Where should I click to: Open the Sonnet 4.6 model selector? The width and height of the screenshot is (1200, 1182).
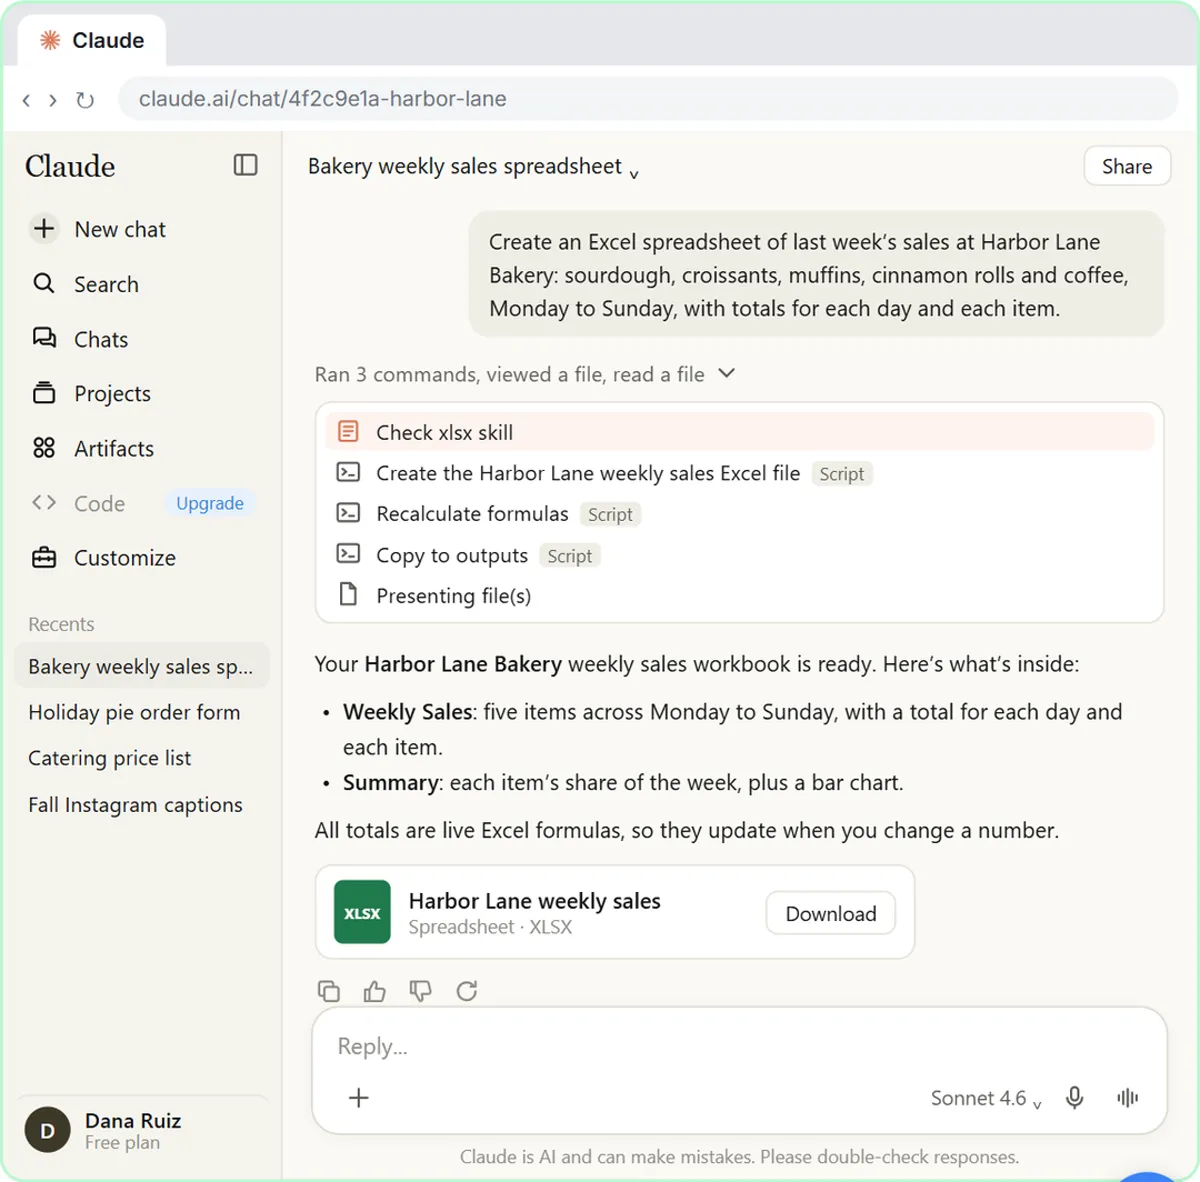pyautogui.click(x=986, y=1098)
